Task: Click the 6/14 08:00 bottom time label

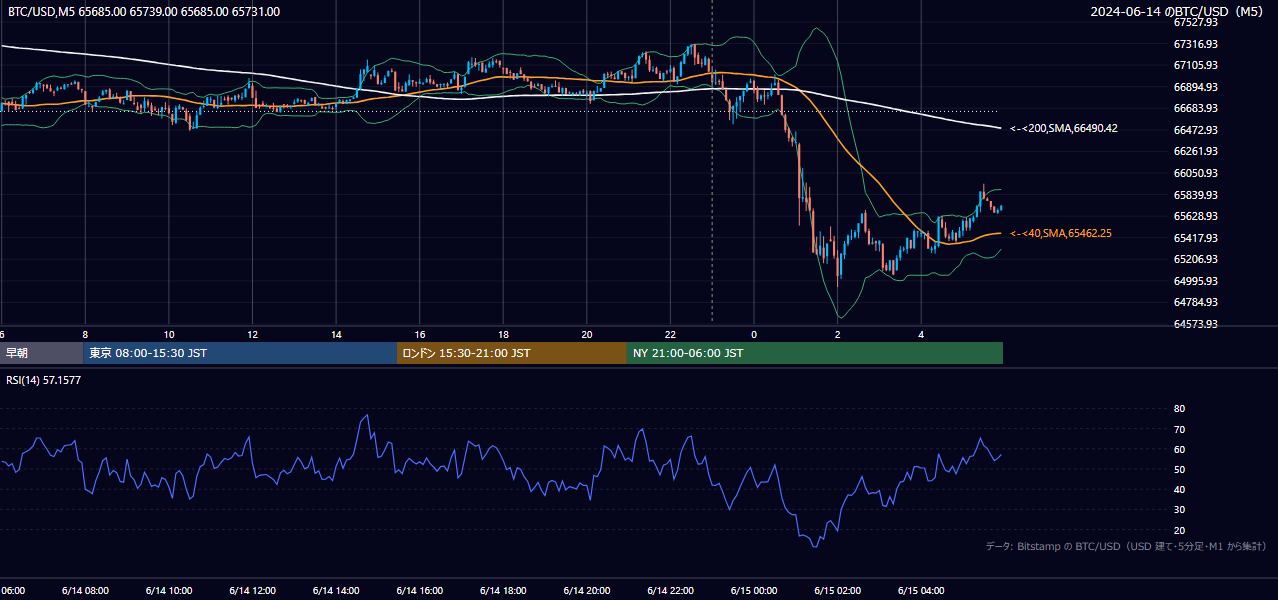Action: [85, 590]
